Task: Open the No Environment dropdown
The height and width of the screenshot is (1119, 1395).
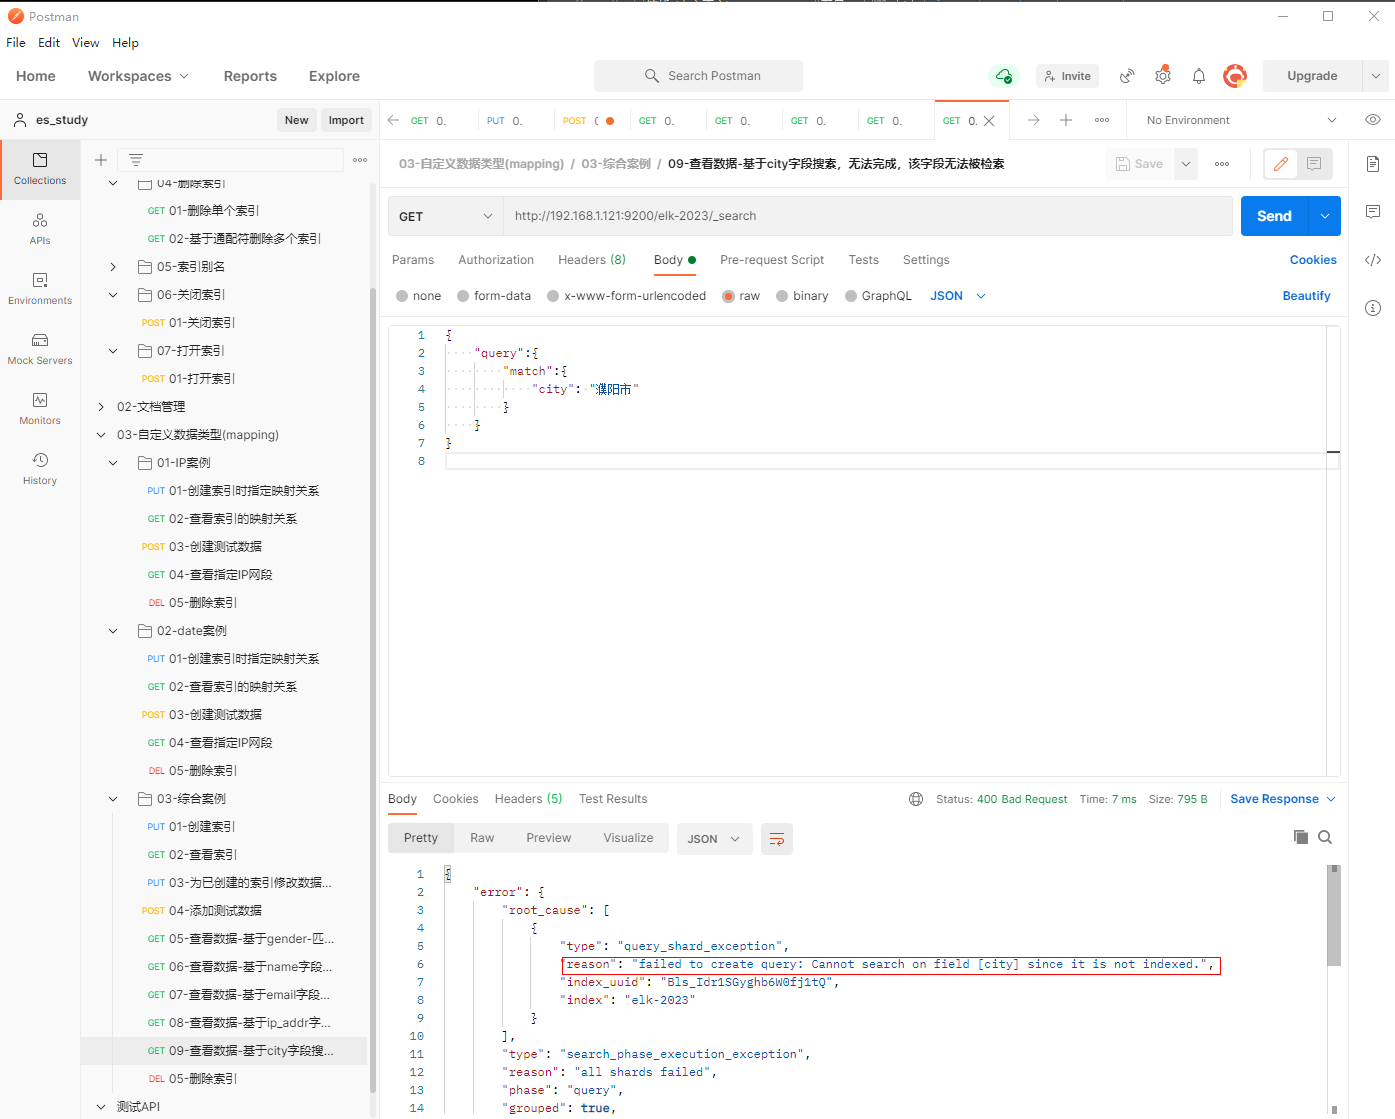Action: click(x=1240, y=120)
